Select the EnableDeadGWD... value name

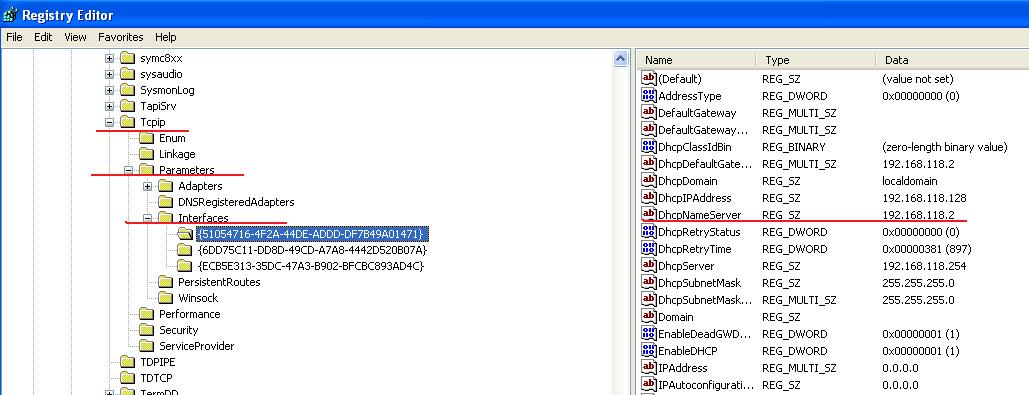[x=704, y=334]
